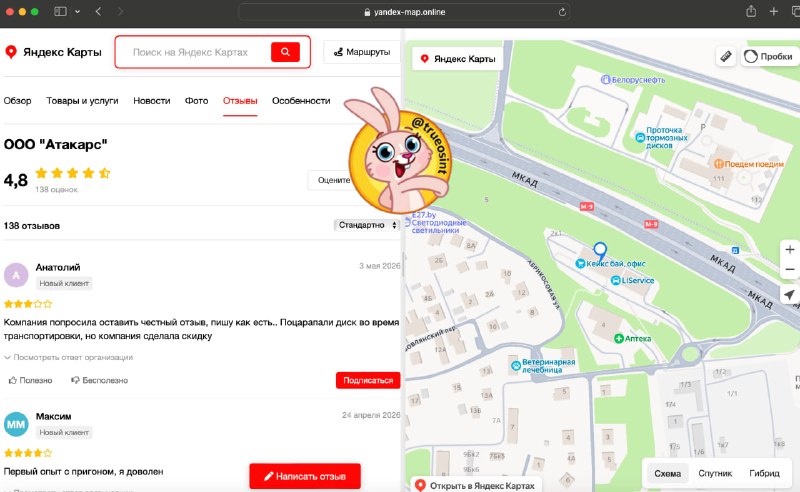Switch to the Обзор tab

17,101
